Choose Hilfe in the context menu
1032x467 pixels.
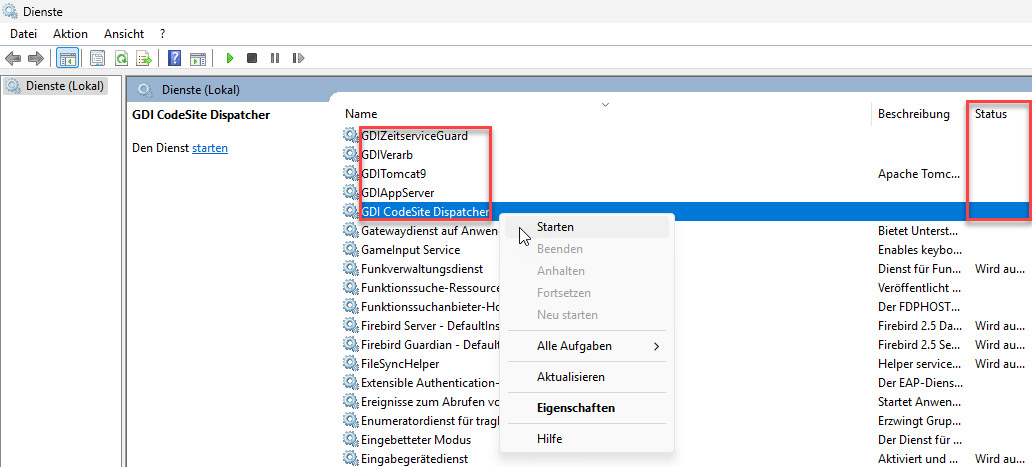point(586,439)
